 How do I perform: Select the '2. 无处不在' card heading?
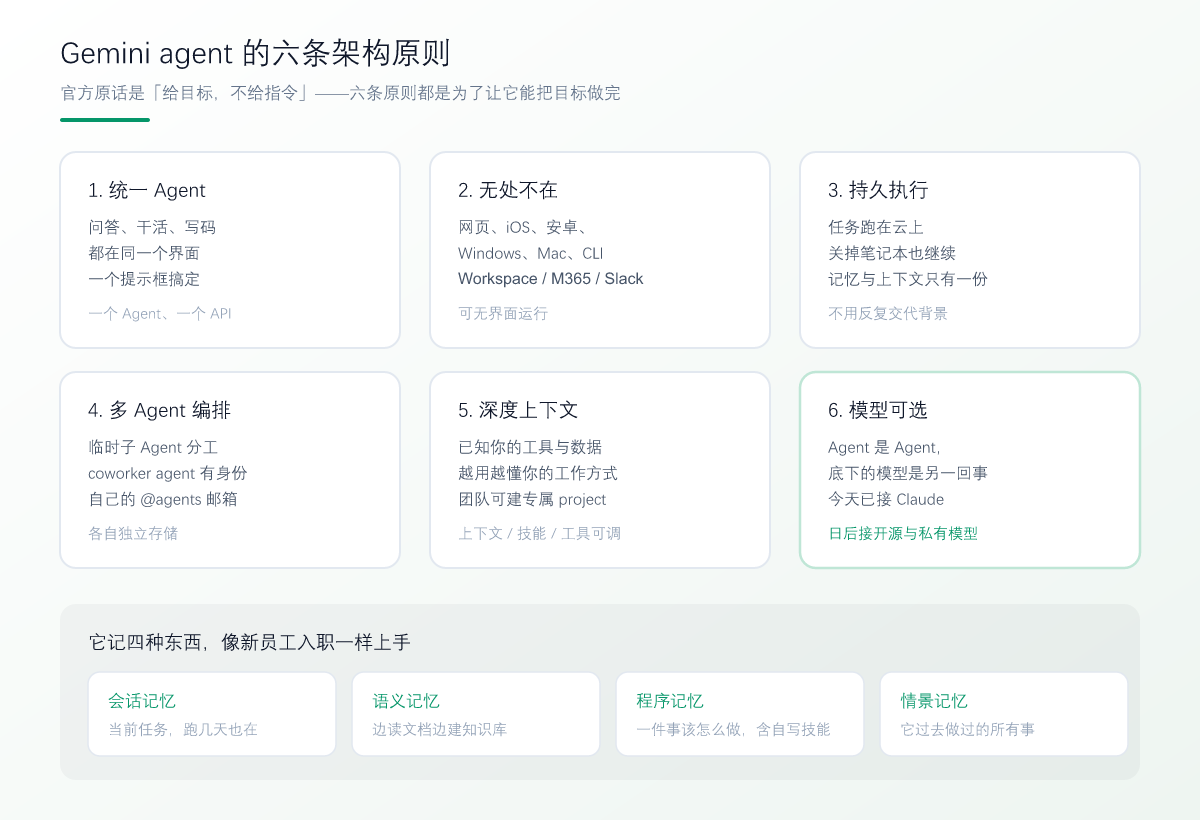click(508, 190)
